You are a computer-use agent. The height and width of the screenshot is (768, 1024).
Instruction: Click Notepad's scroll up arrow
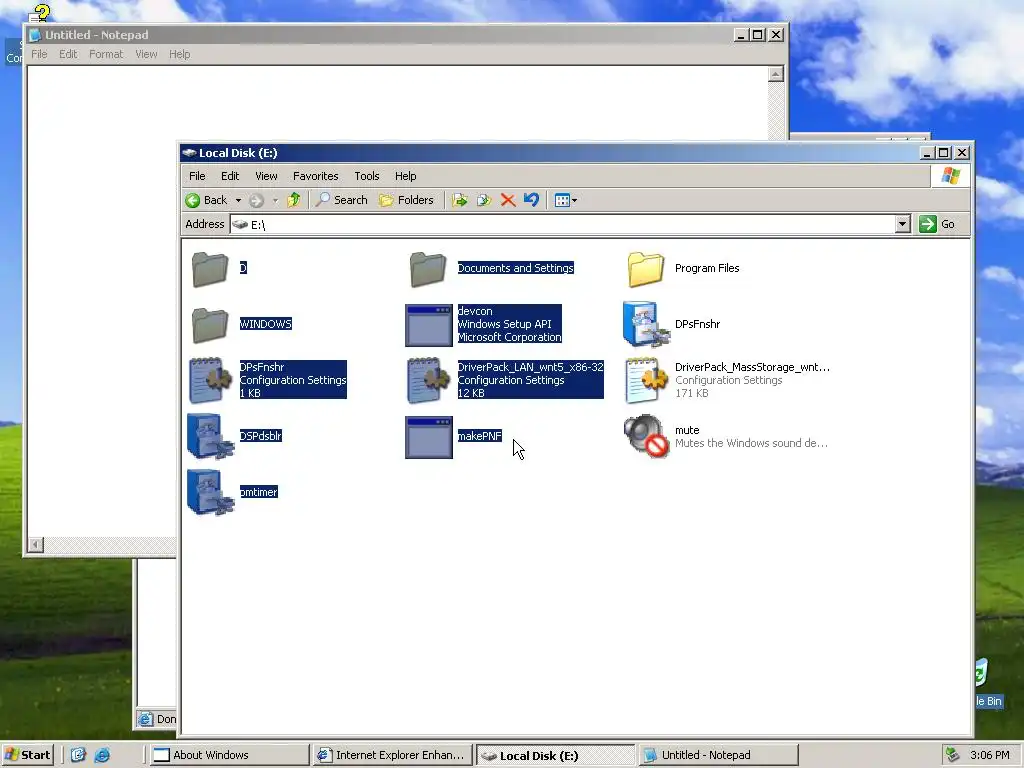tap(775, 74)
